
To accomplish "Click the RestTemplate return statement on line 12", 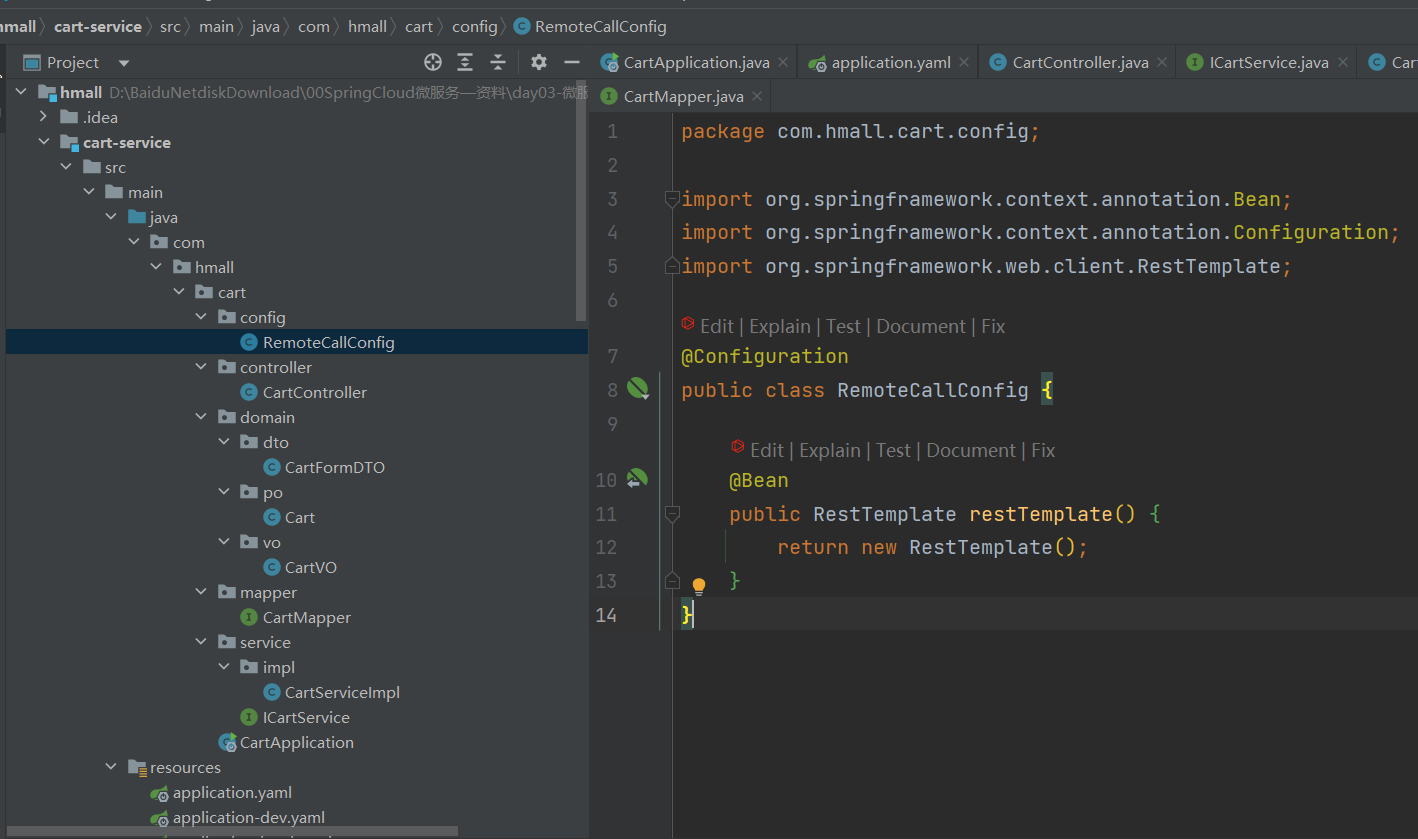I will point(932,547).
